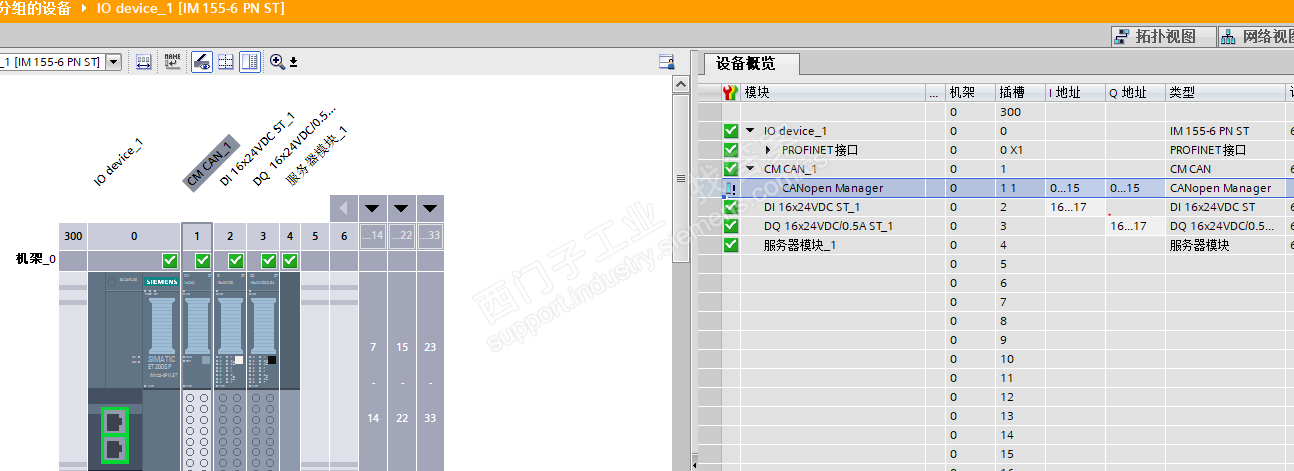Click green check above slot 4
The width and height of the screenshot is (1294, 471).
(290, 261)
